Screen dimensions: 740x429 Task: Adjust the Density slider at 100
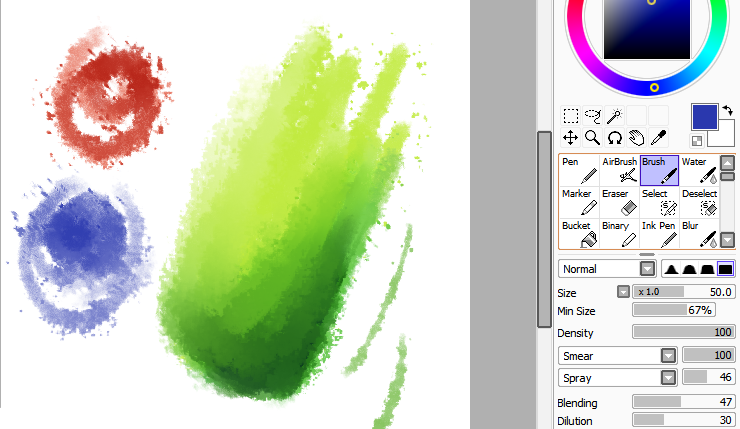[x=684, y=332]
